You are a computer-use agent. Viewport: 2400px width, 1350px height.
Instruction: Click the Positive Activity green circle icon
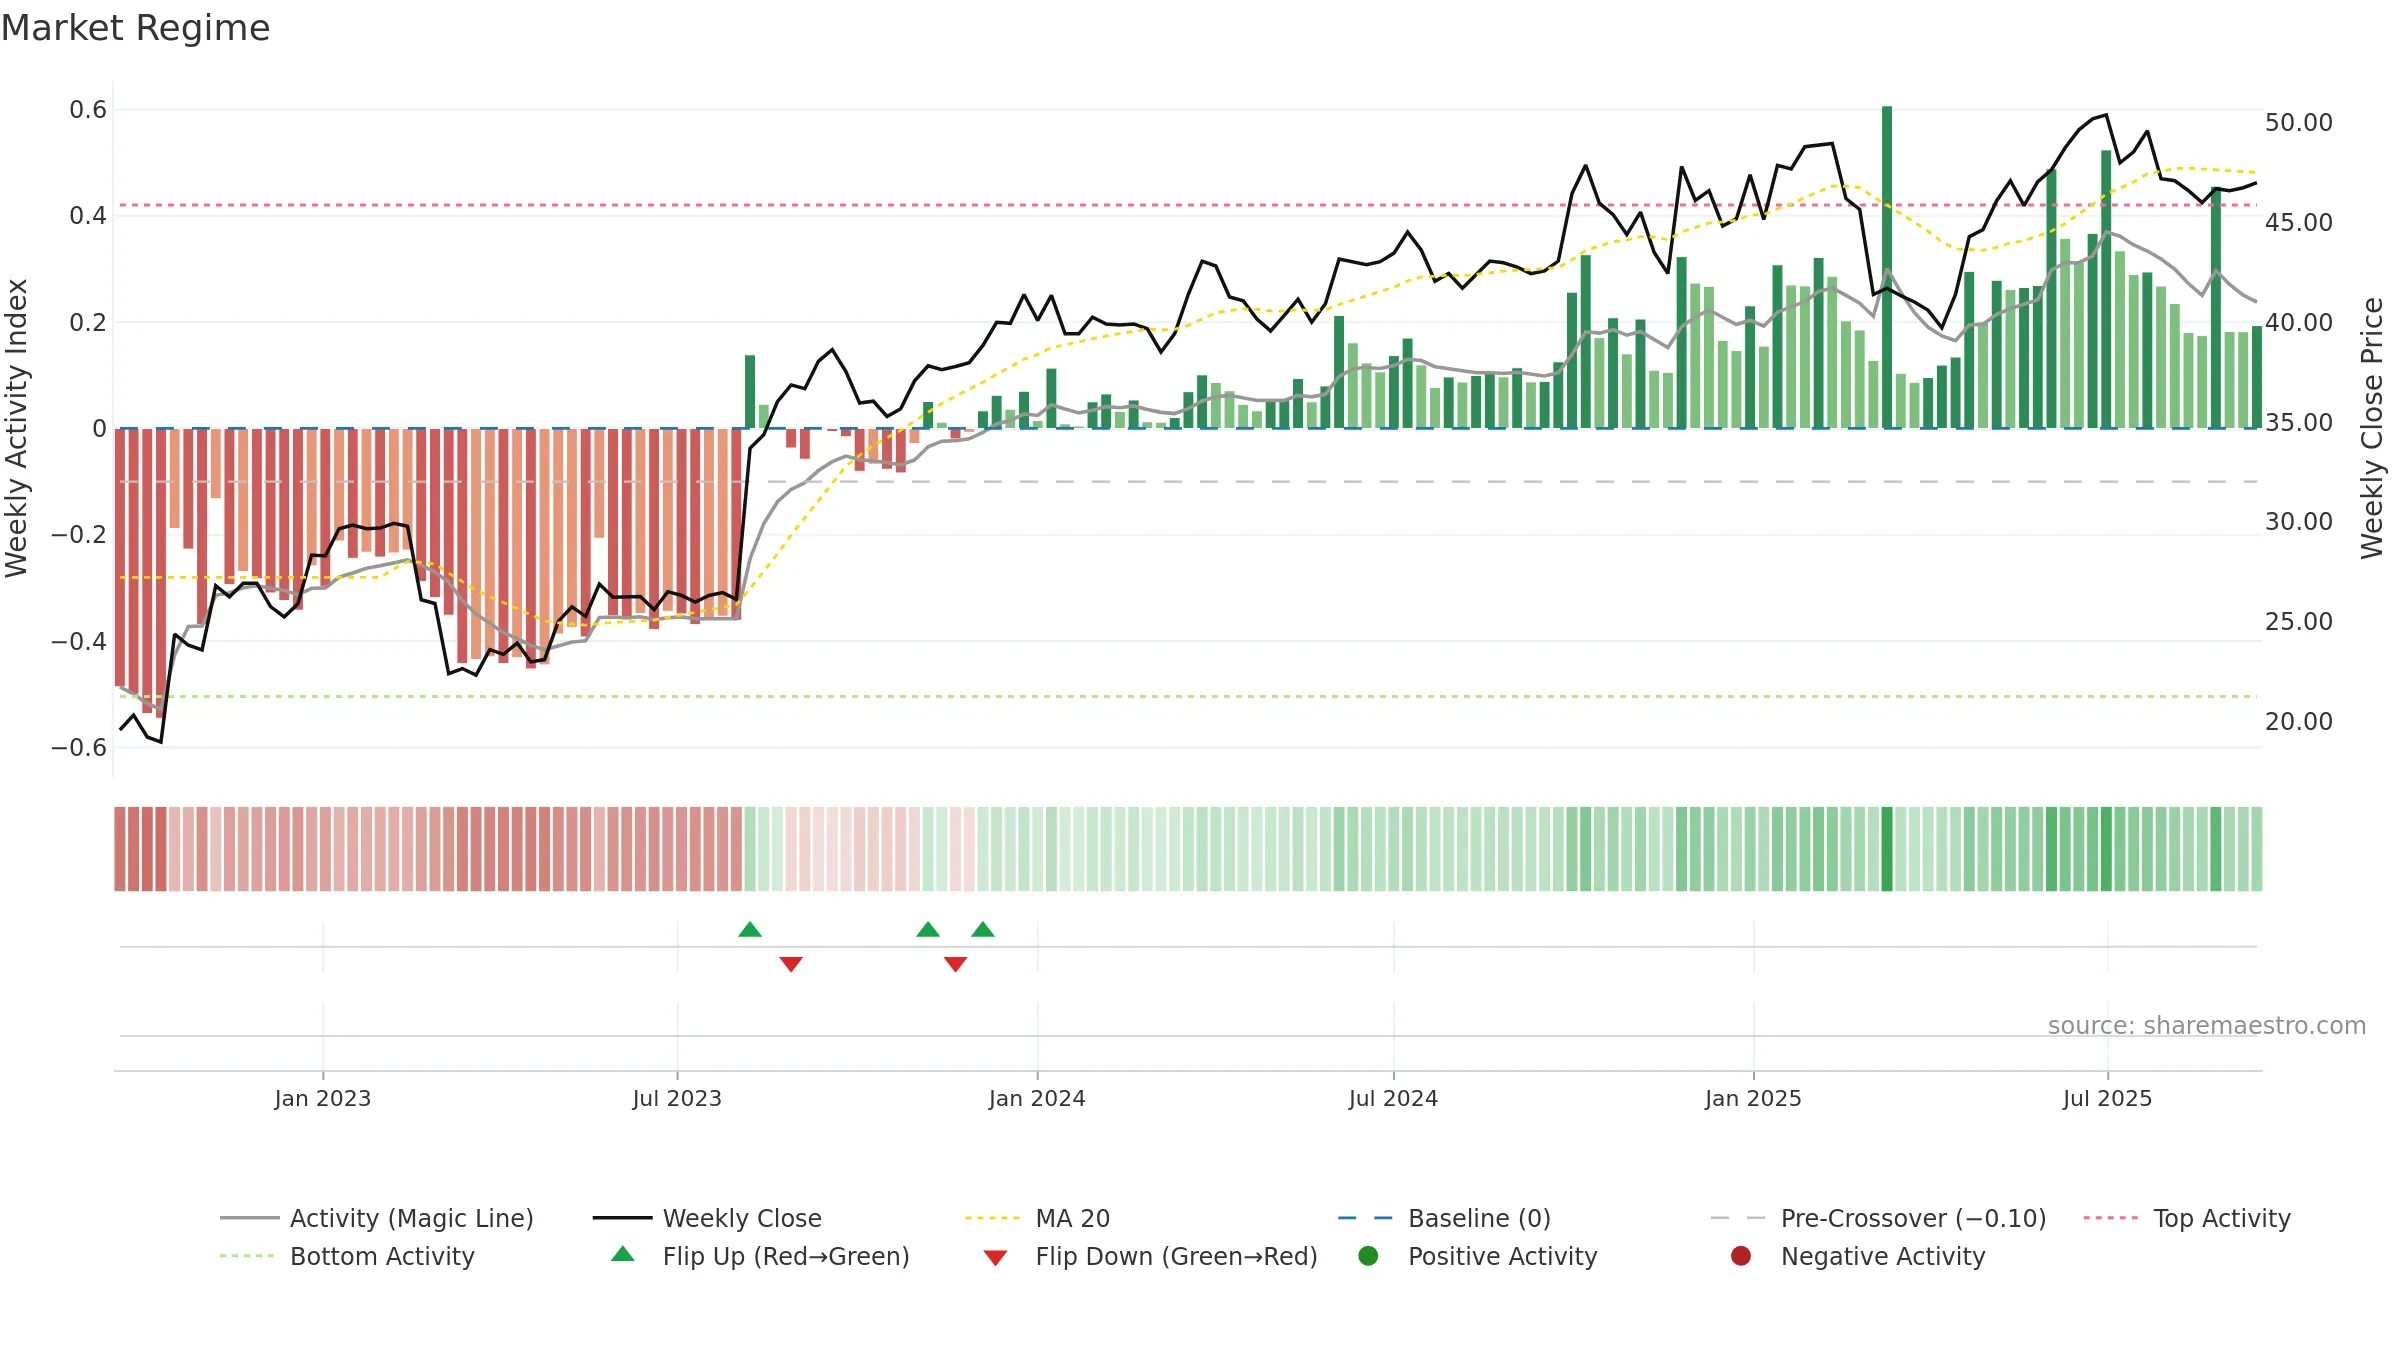click(1368, 1256)
